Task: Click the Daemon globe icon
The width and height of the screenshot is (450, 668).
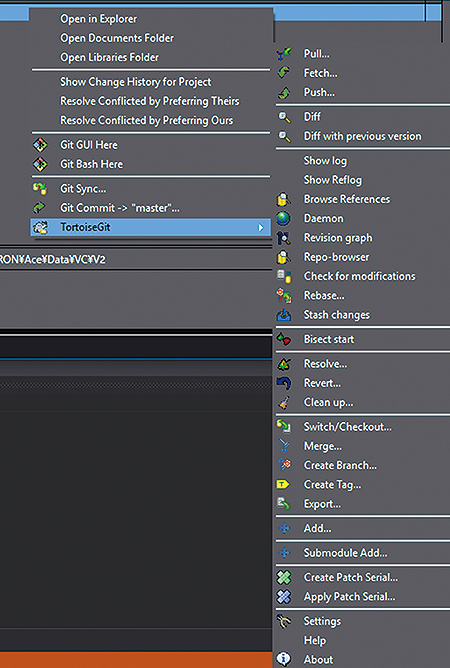Action: (x=283, y=219)
